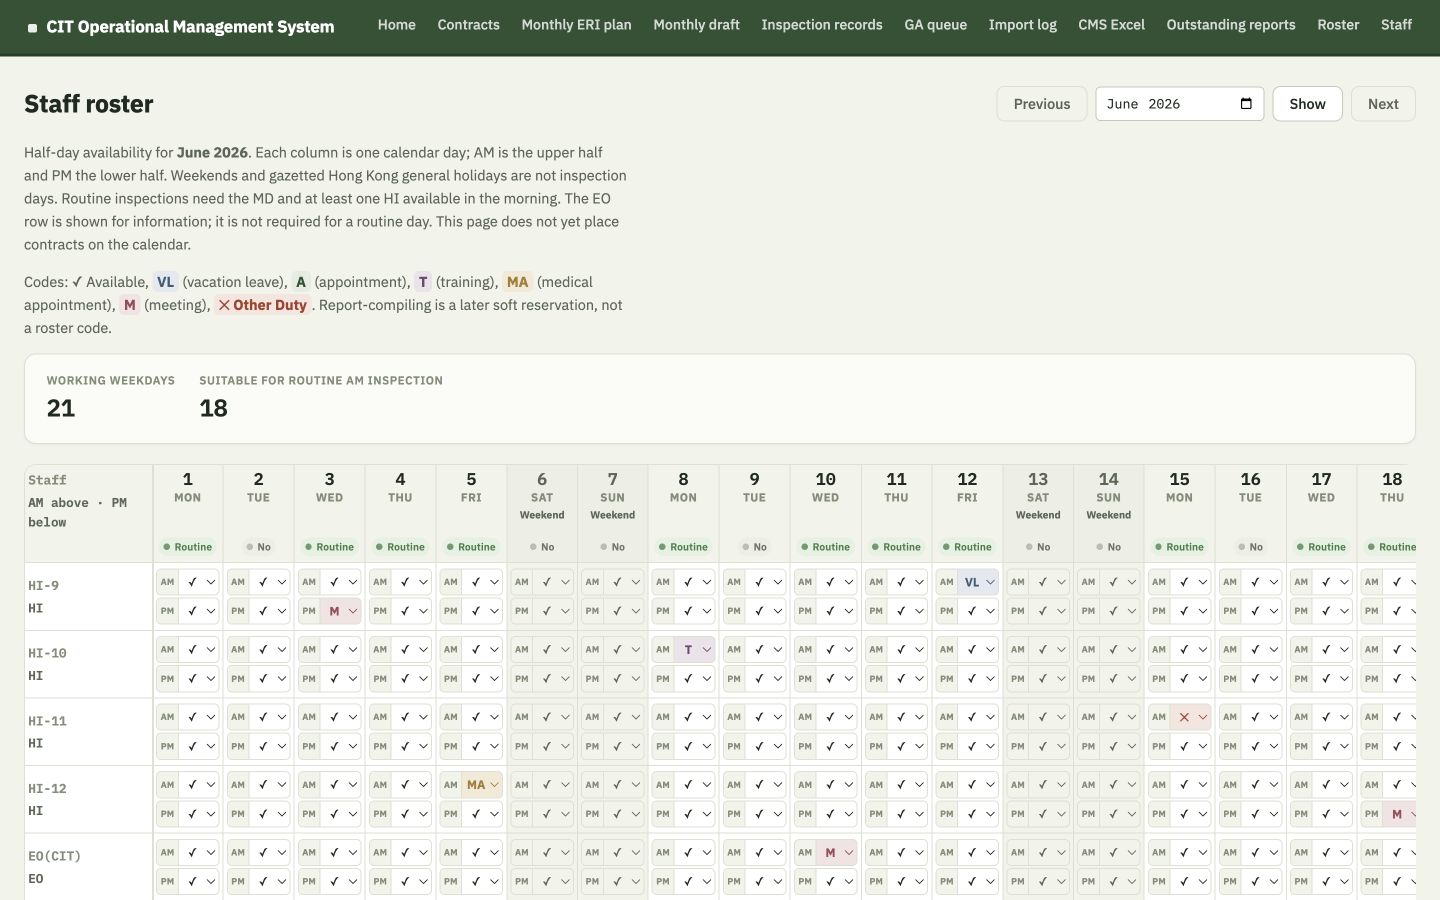Open HI-12 AM dropdown for June 17
The width and height of the screenshot is (1440, 900).
(1332, 785)
